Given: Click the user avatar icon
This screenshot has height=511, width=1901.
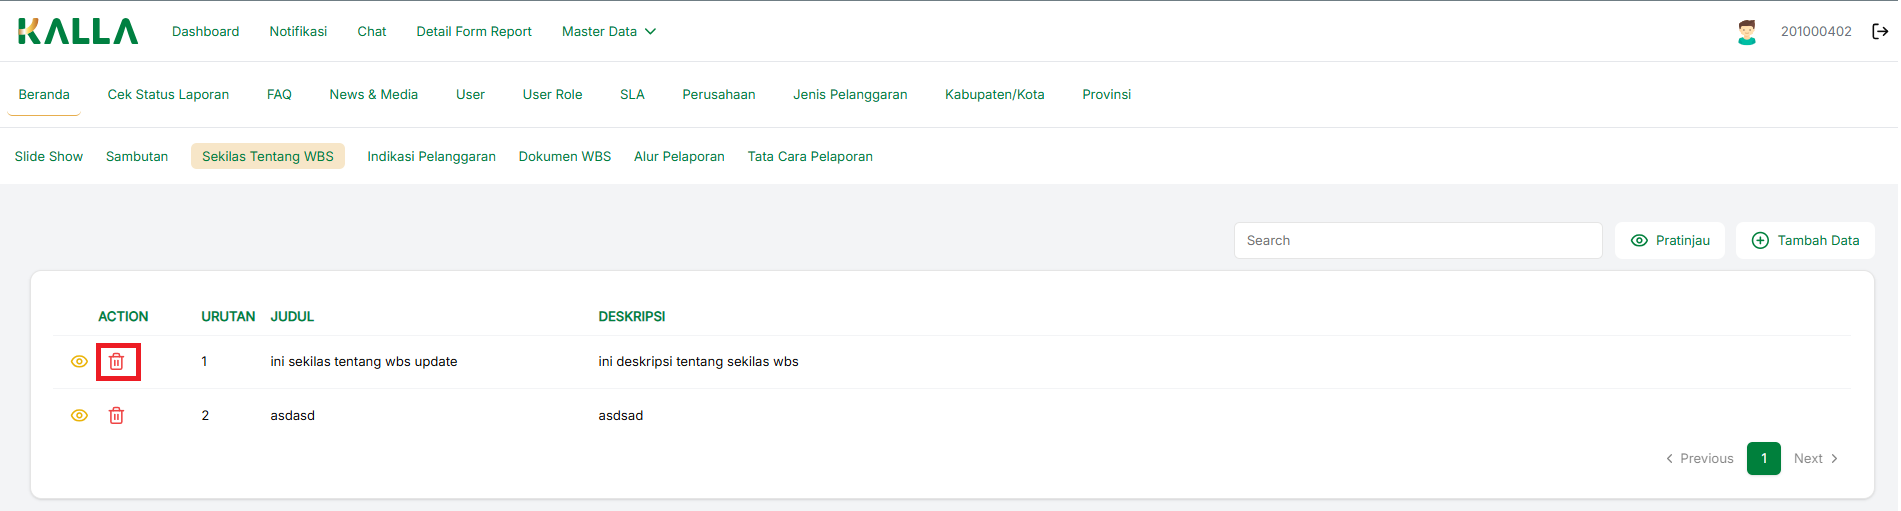Looking at the screenshot, I should (1747, 32).
